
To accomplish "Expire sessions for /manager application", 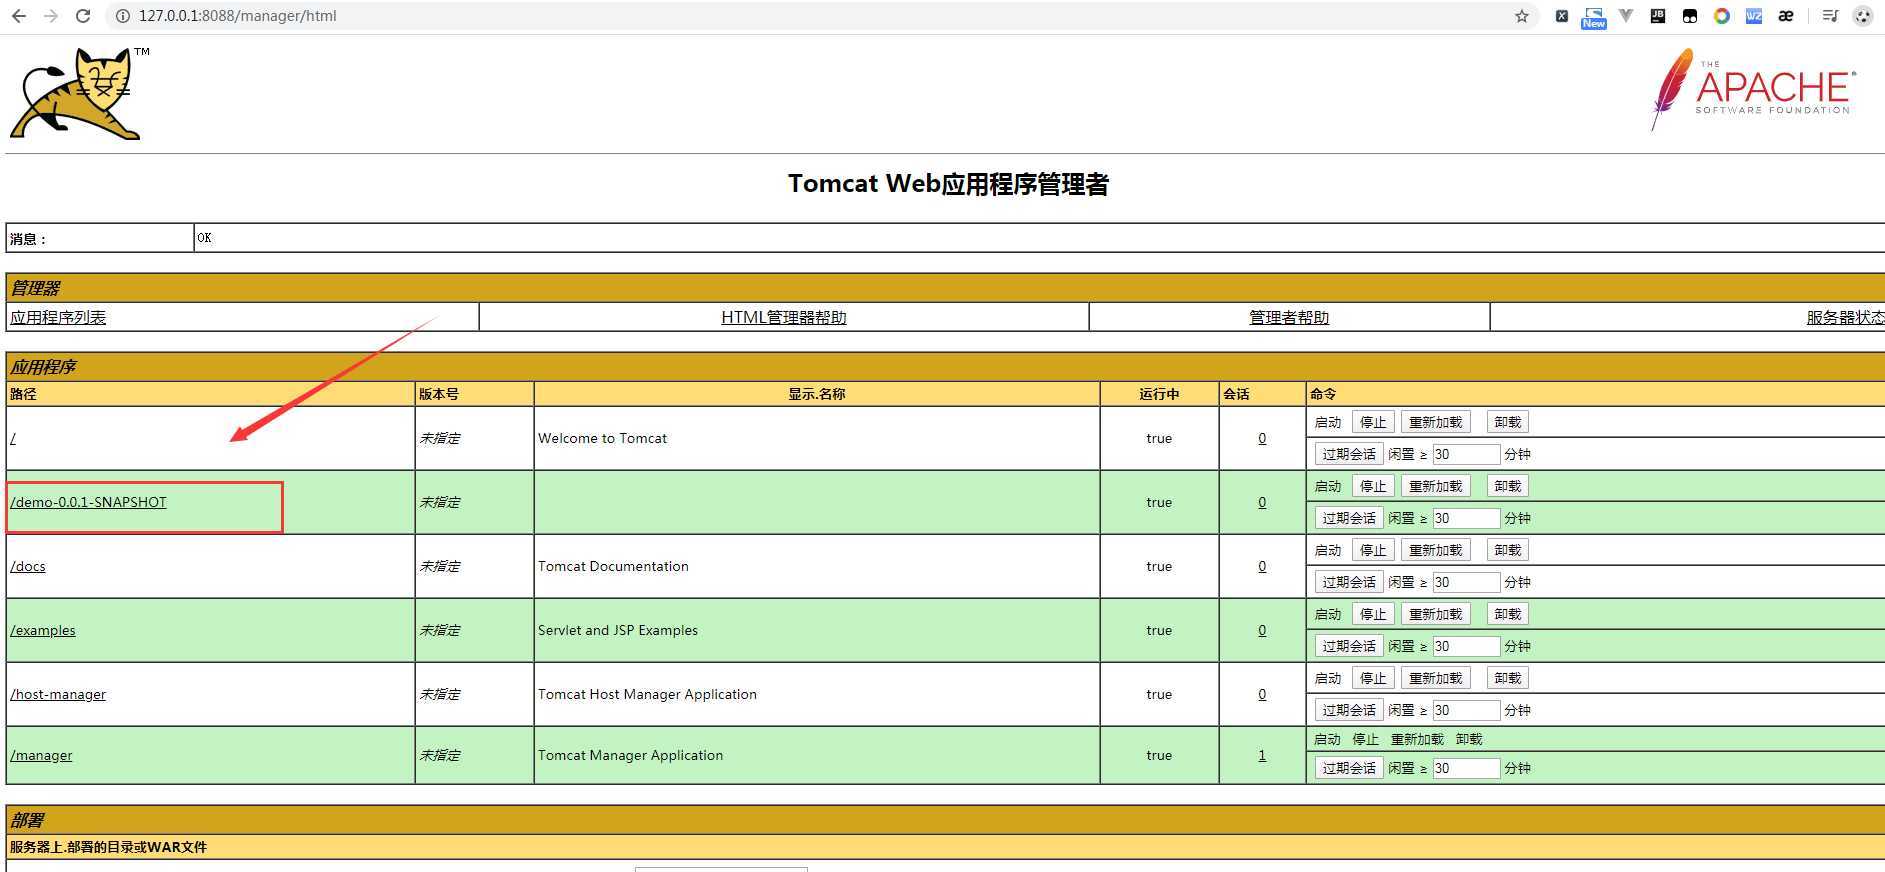I will click(x=1349, y=768).
